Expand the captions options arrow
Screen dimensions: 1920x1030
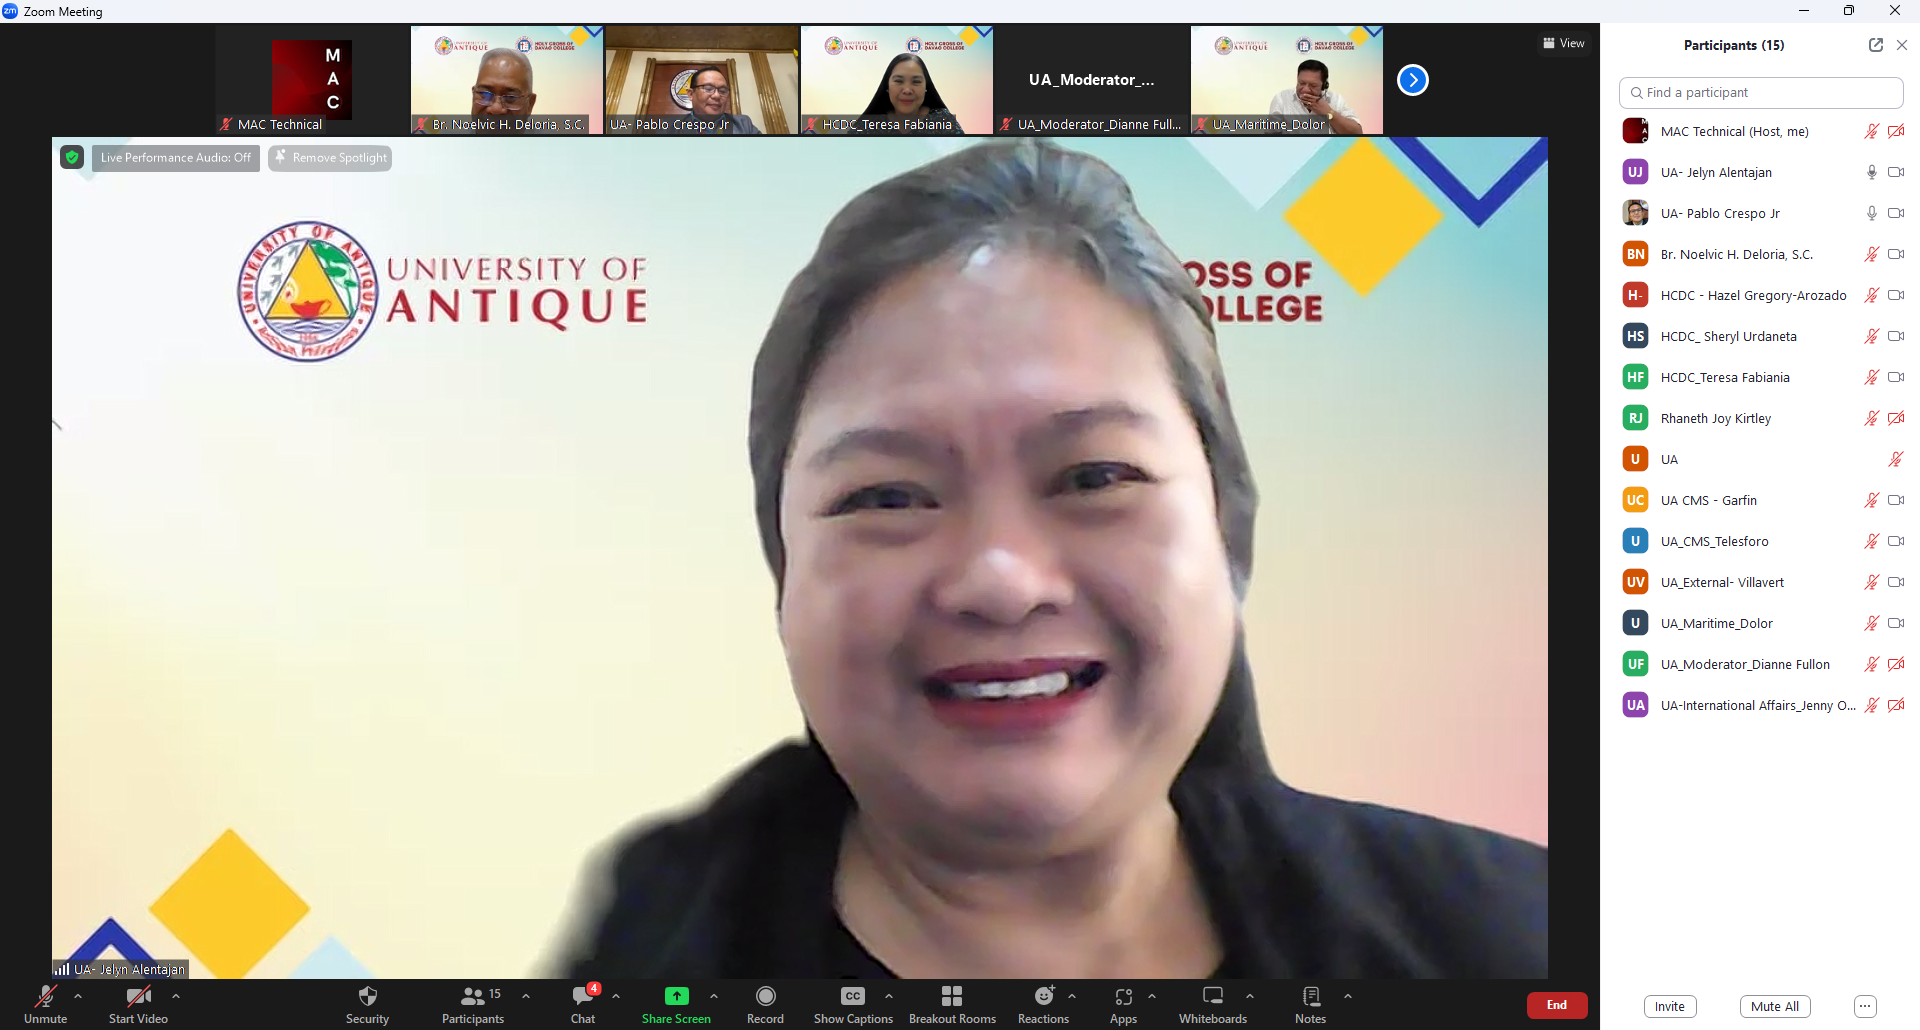click(x=889, y=996)
